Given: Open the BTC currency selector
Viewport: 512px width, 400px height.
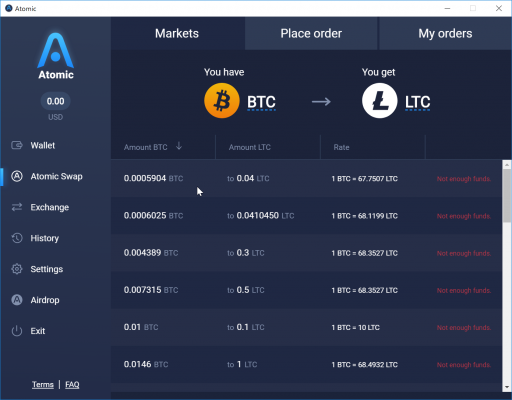Looking at the screenshot, I should (x=261, y=102).
